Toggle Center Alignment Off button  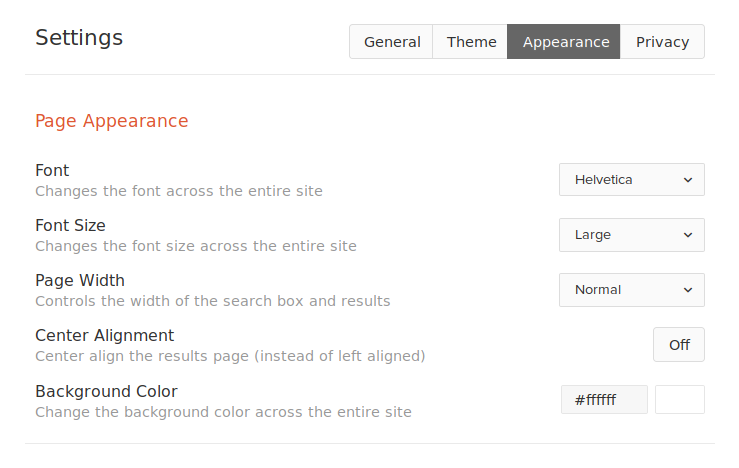[x=679, y=345]
